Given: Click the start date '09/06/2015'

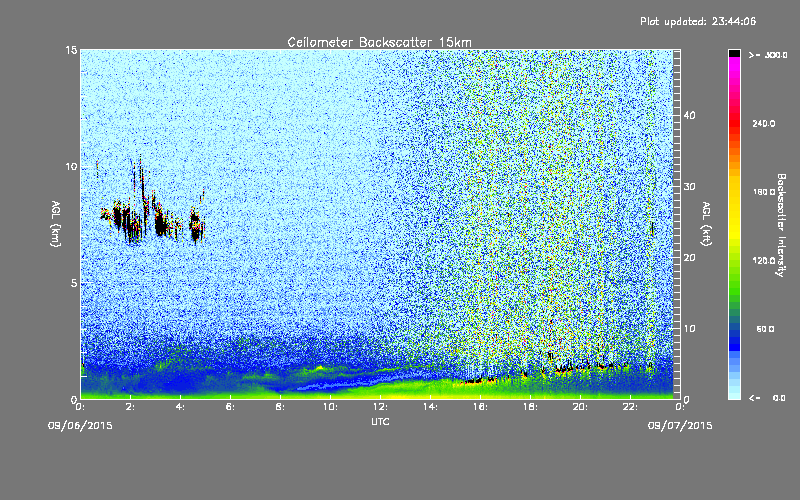Looking at the screenshot, I should (x=80, y=426).
